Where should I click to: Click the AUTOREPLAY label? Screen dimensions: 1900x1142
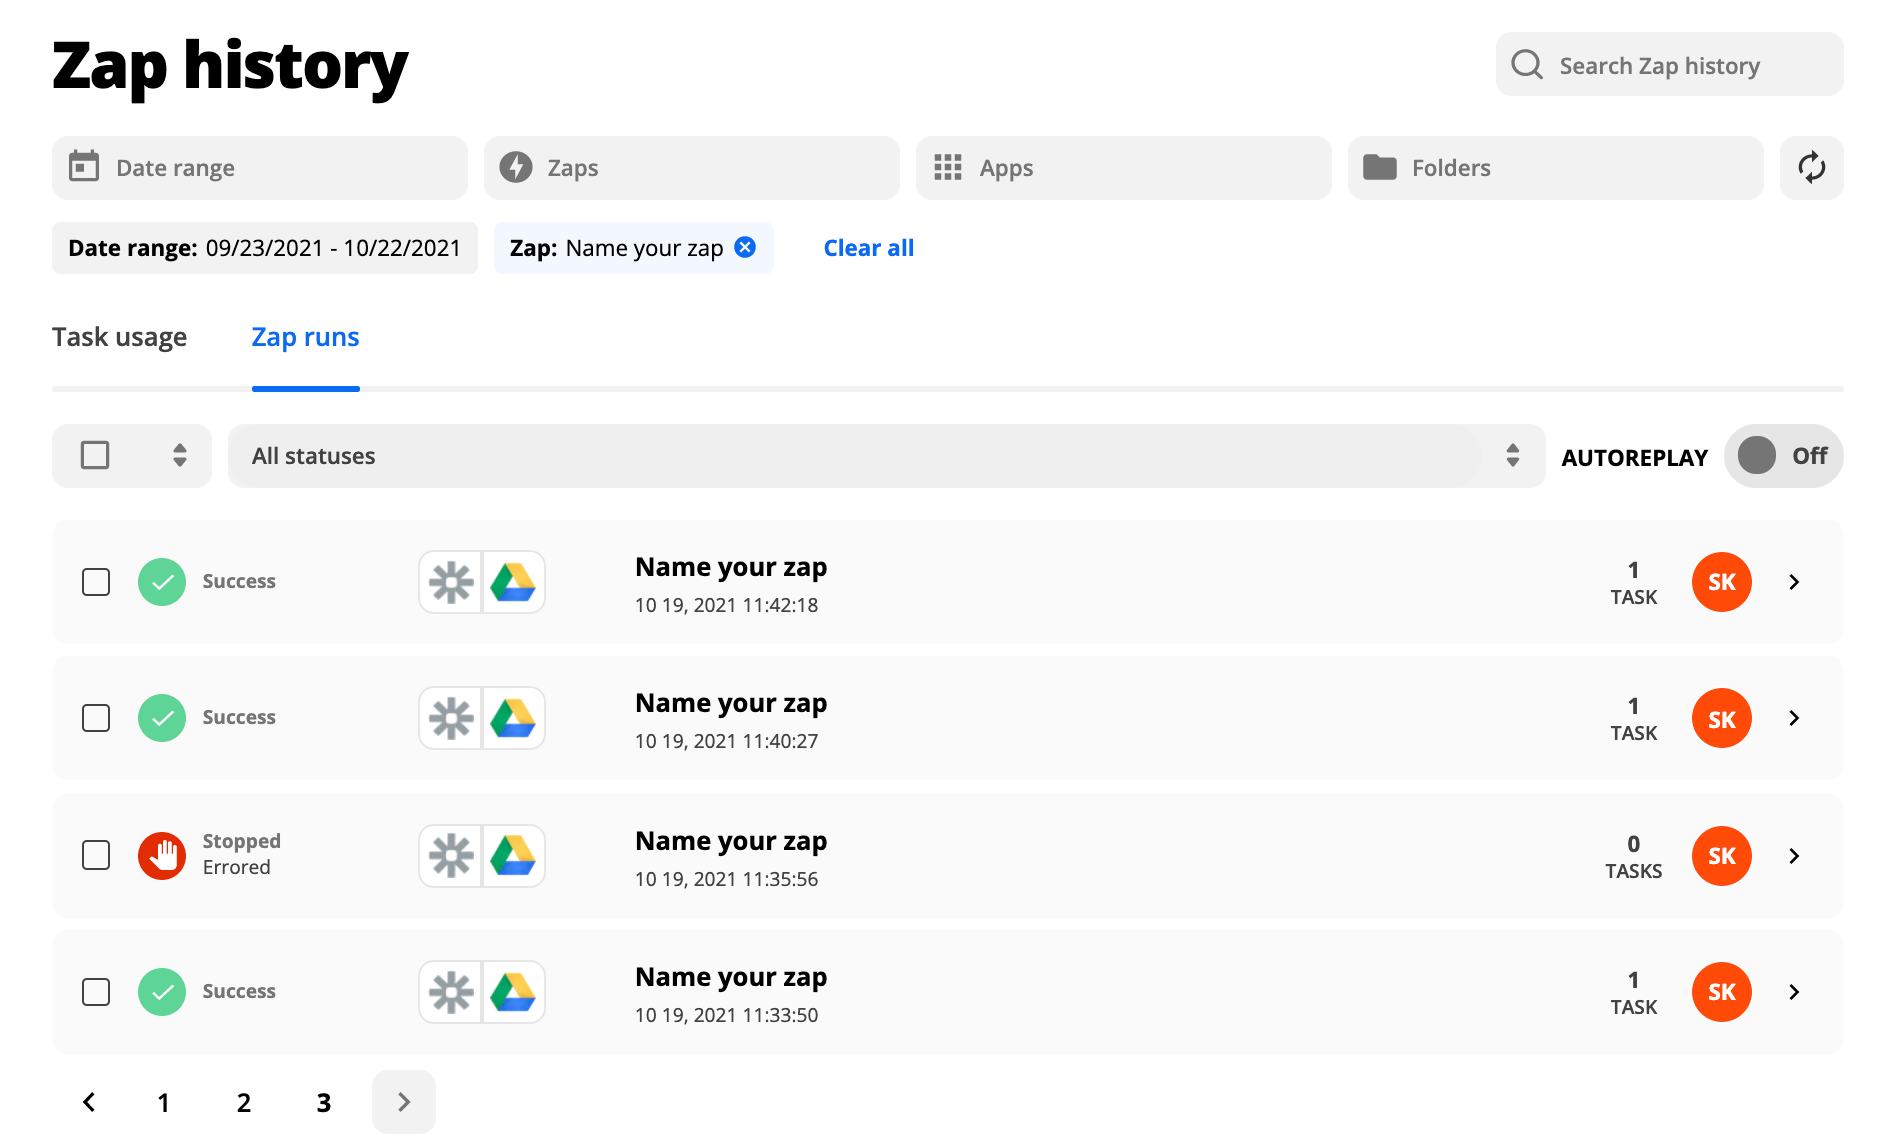[x=1635, y=457]
